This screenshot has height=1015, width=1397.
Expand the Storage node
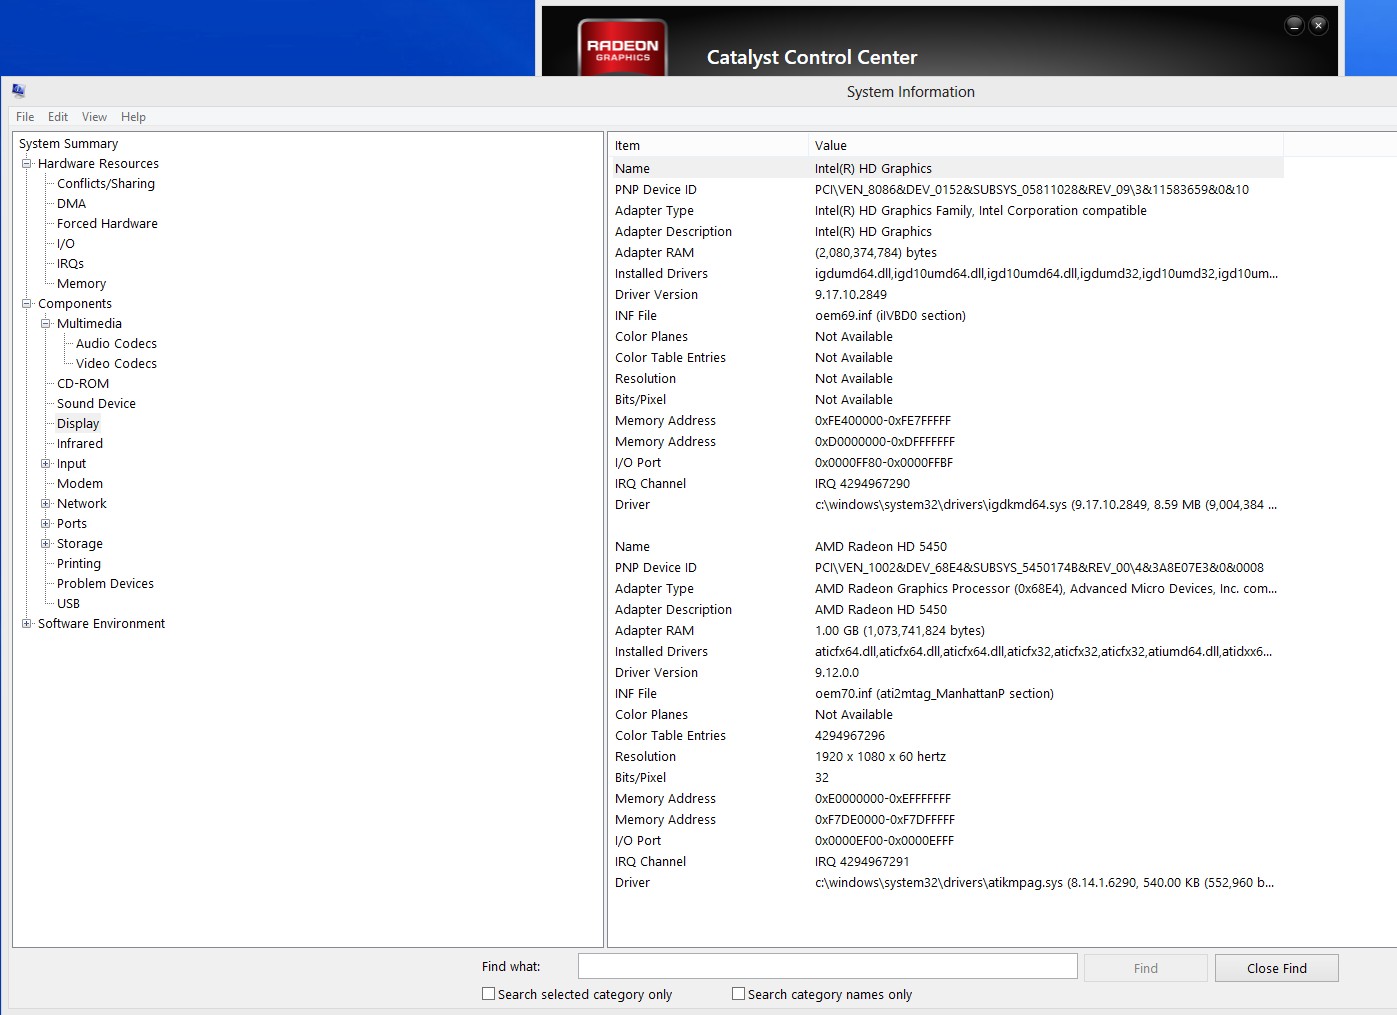pos(46,543)
